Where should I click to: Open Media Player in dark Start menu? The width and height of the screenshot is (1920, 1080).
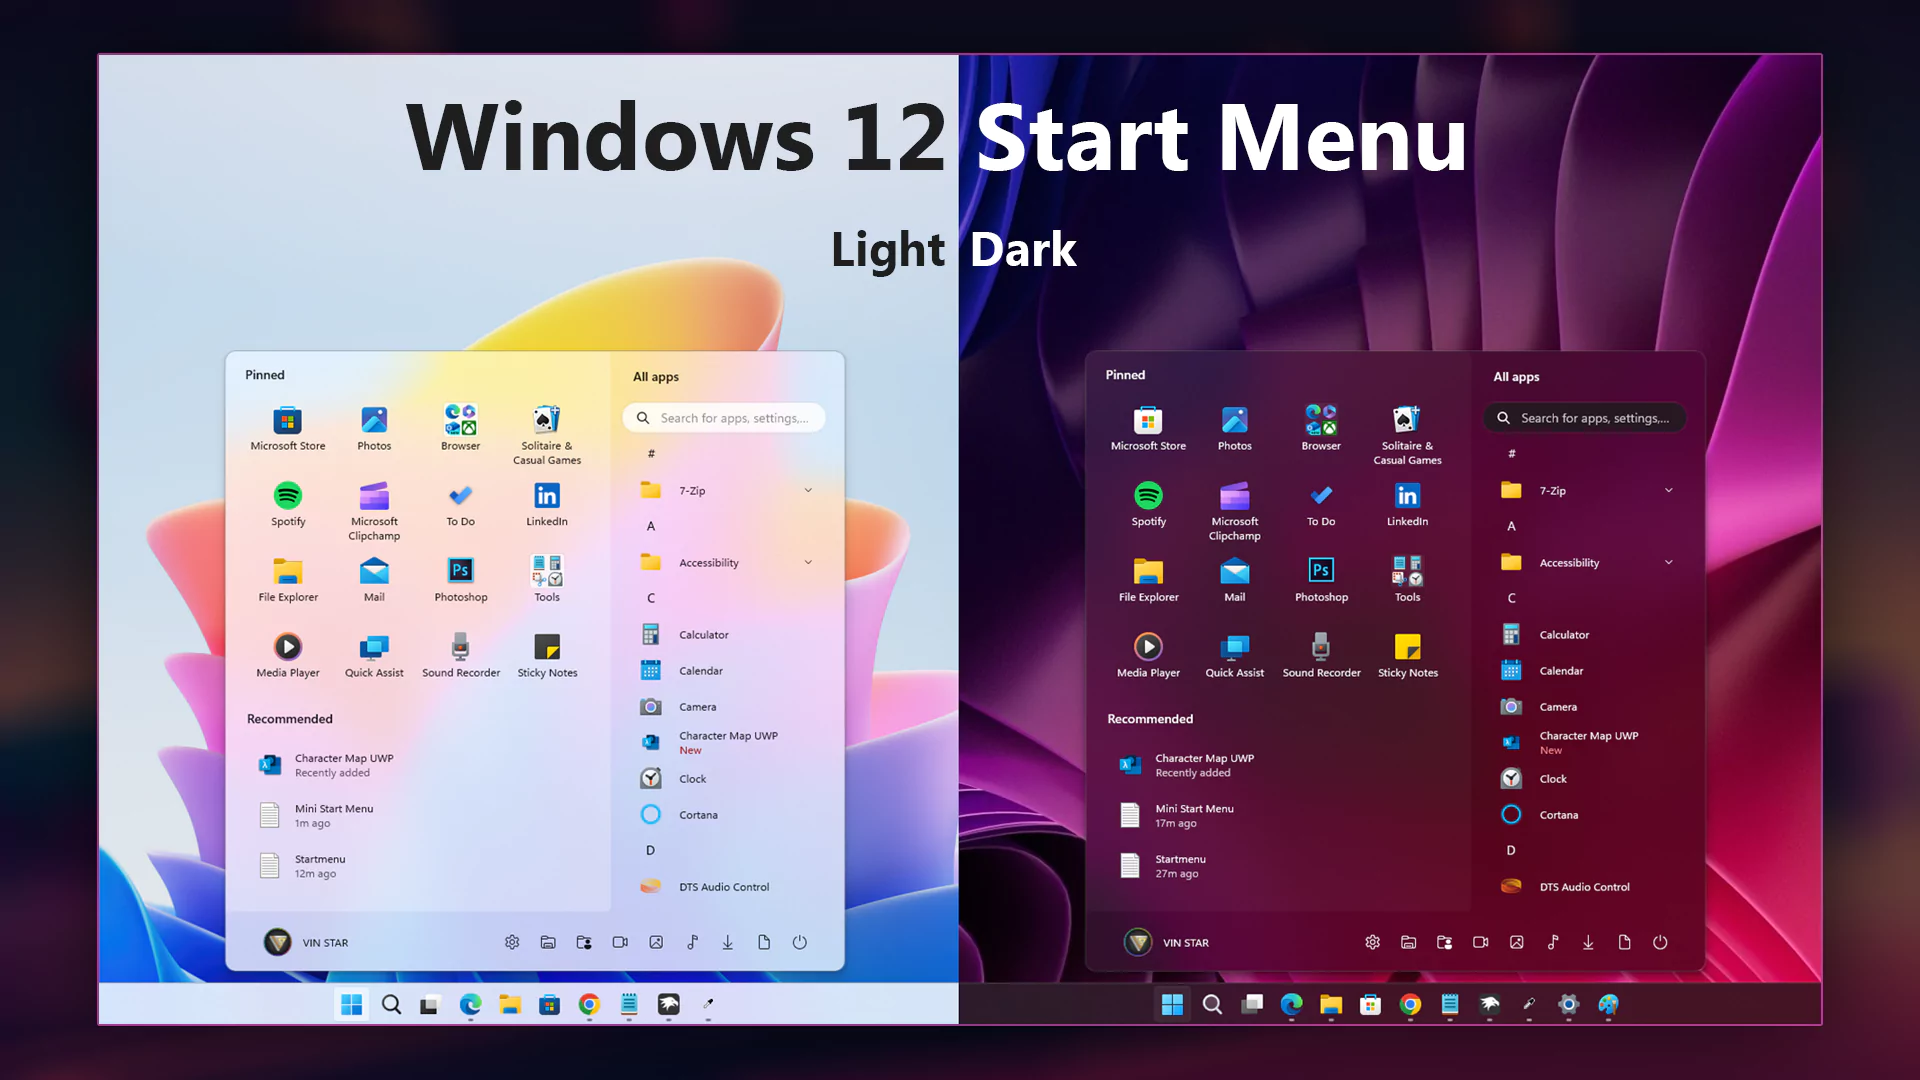pyautogui.click(x=1148, y=656)
